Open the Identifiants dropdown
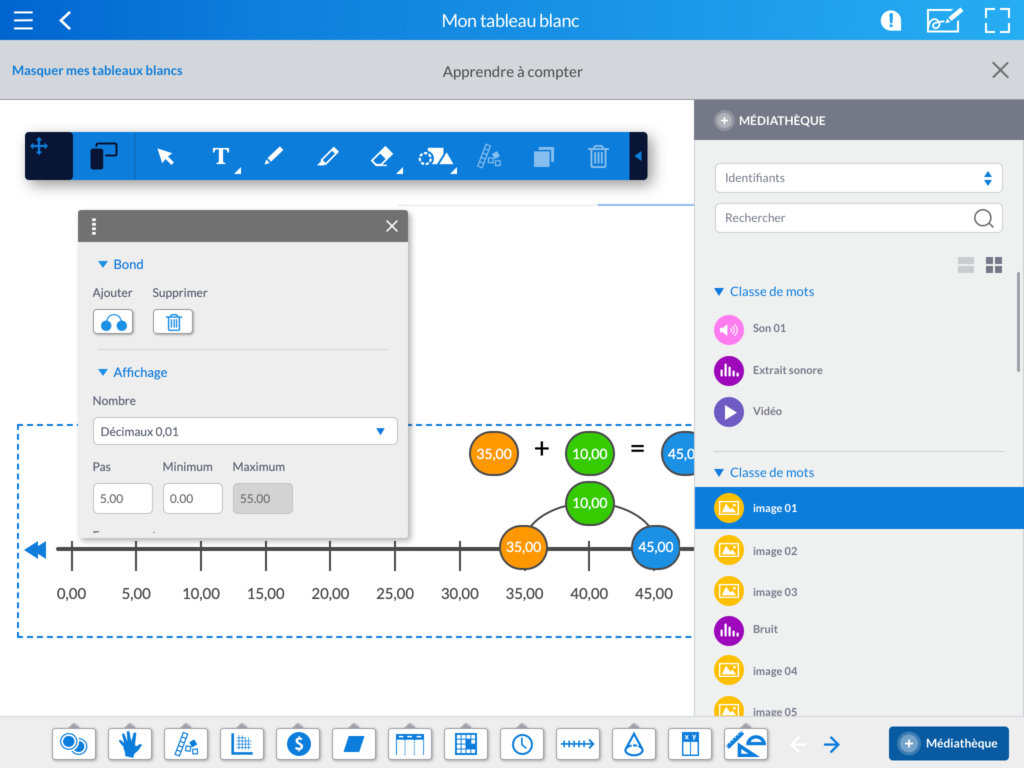The height and width of the screenshot is (768, 1024). pos(858,178)
